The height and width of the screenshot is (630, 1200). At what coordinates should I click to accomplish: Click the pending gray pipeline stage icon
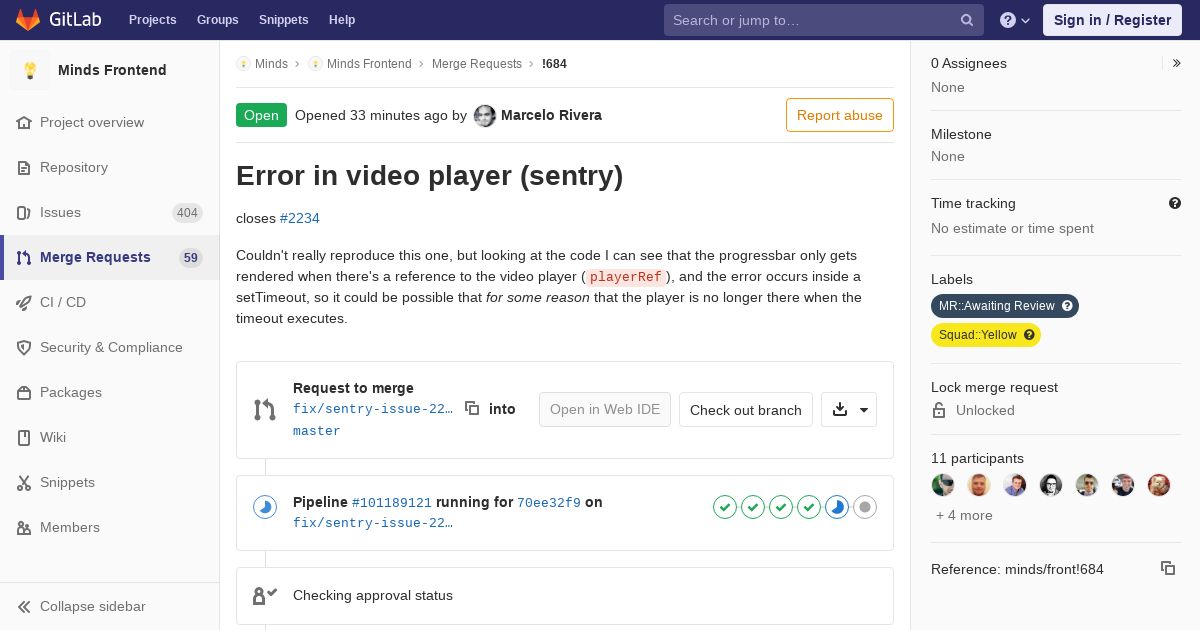(865, 507)
